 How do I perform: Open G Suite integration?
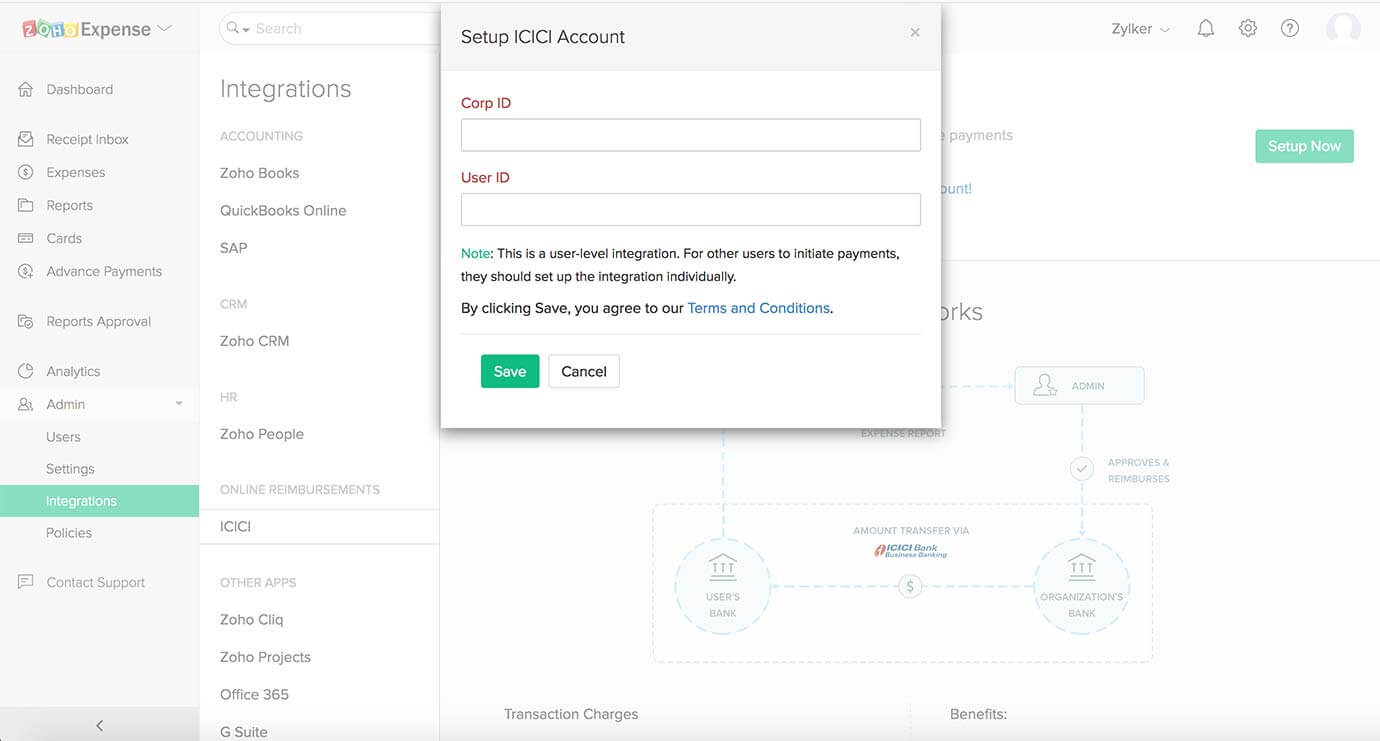(244, 732)
